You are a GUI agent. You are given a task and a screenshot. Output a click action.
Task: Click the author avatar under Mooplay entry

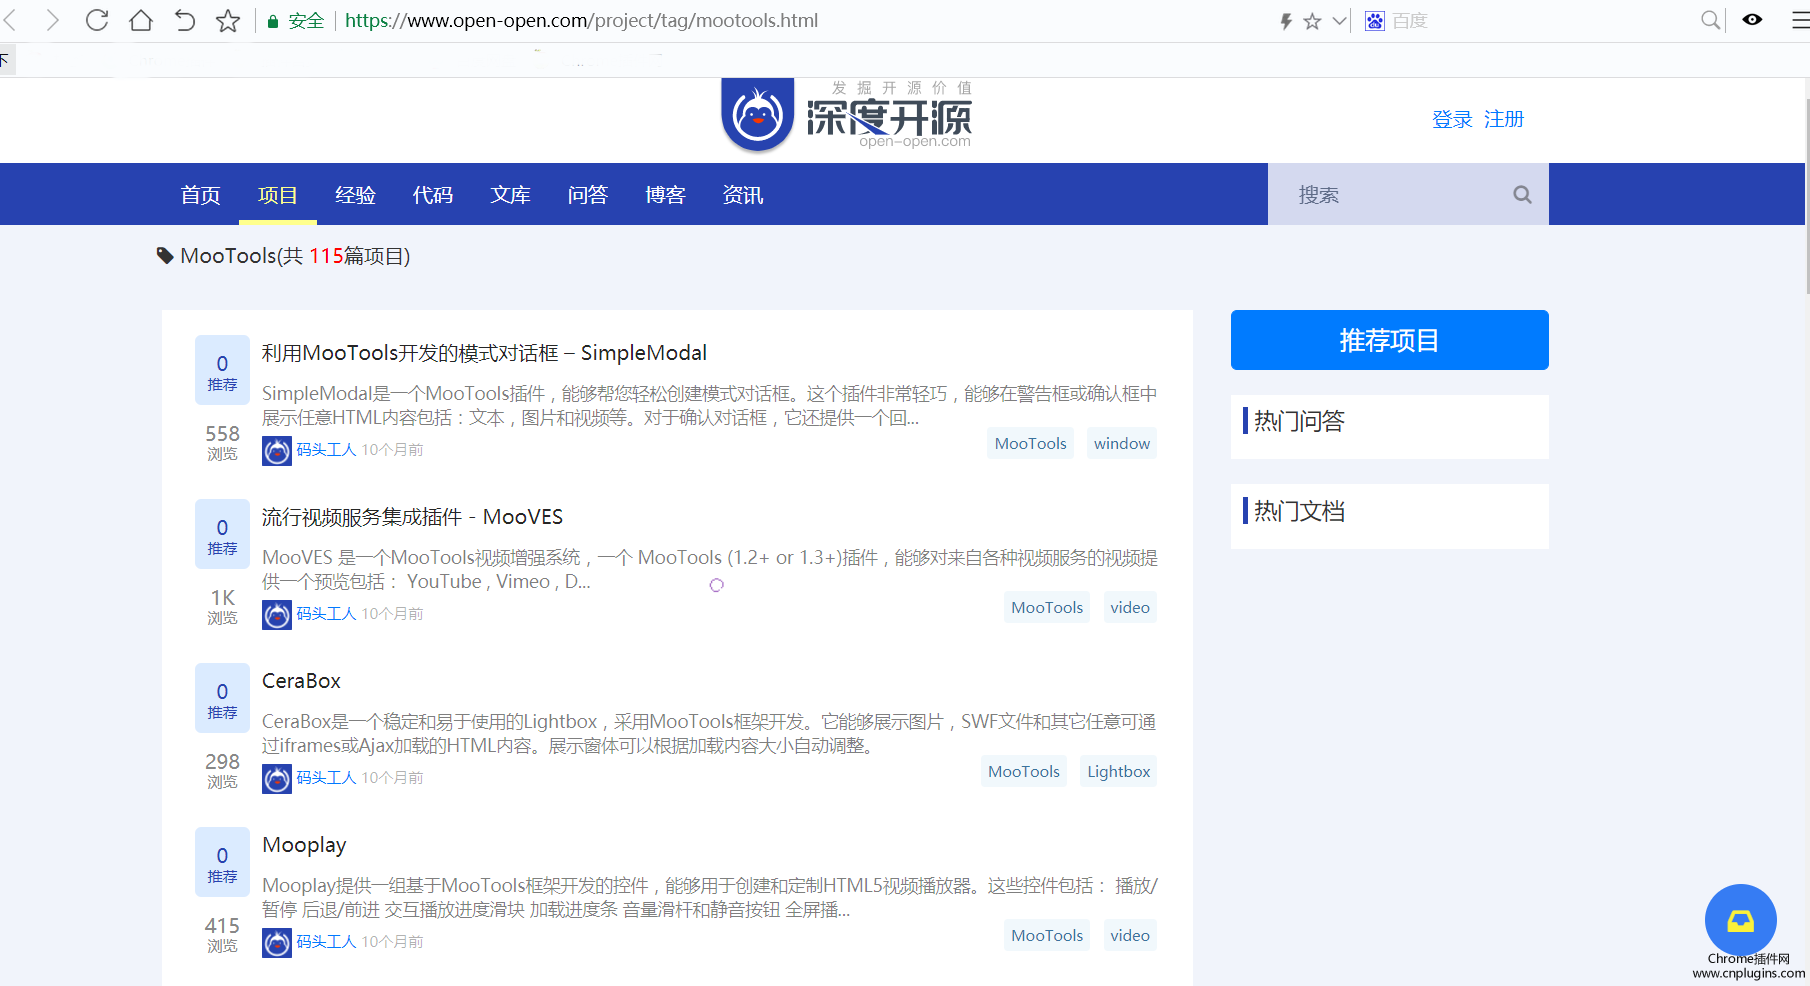(x=277, y=943)
